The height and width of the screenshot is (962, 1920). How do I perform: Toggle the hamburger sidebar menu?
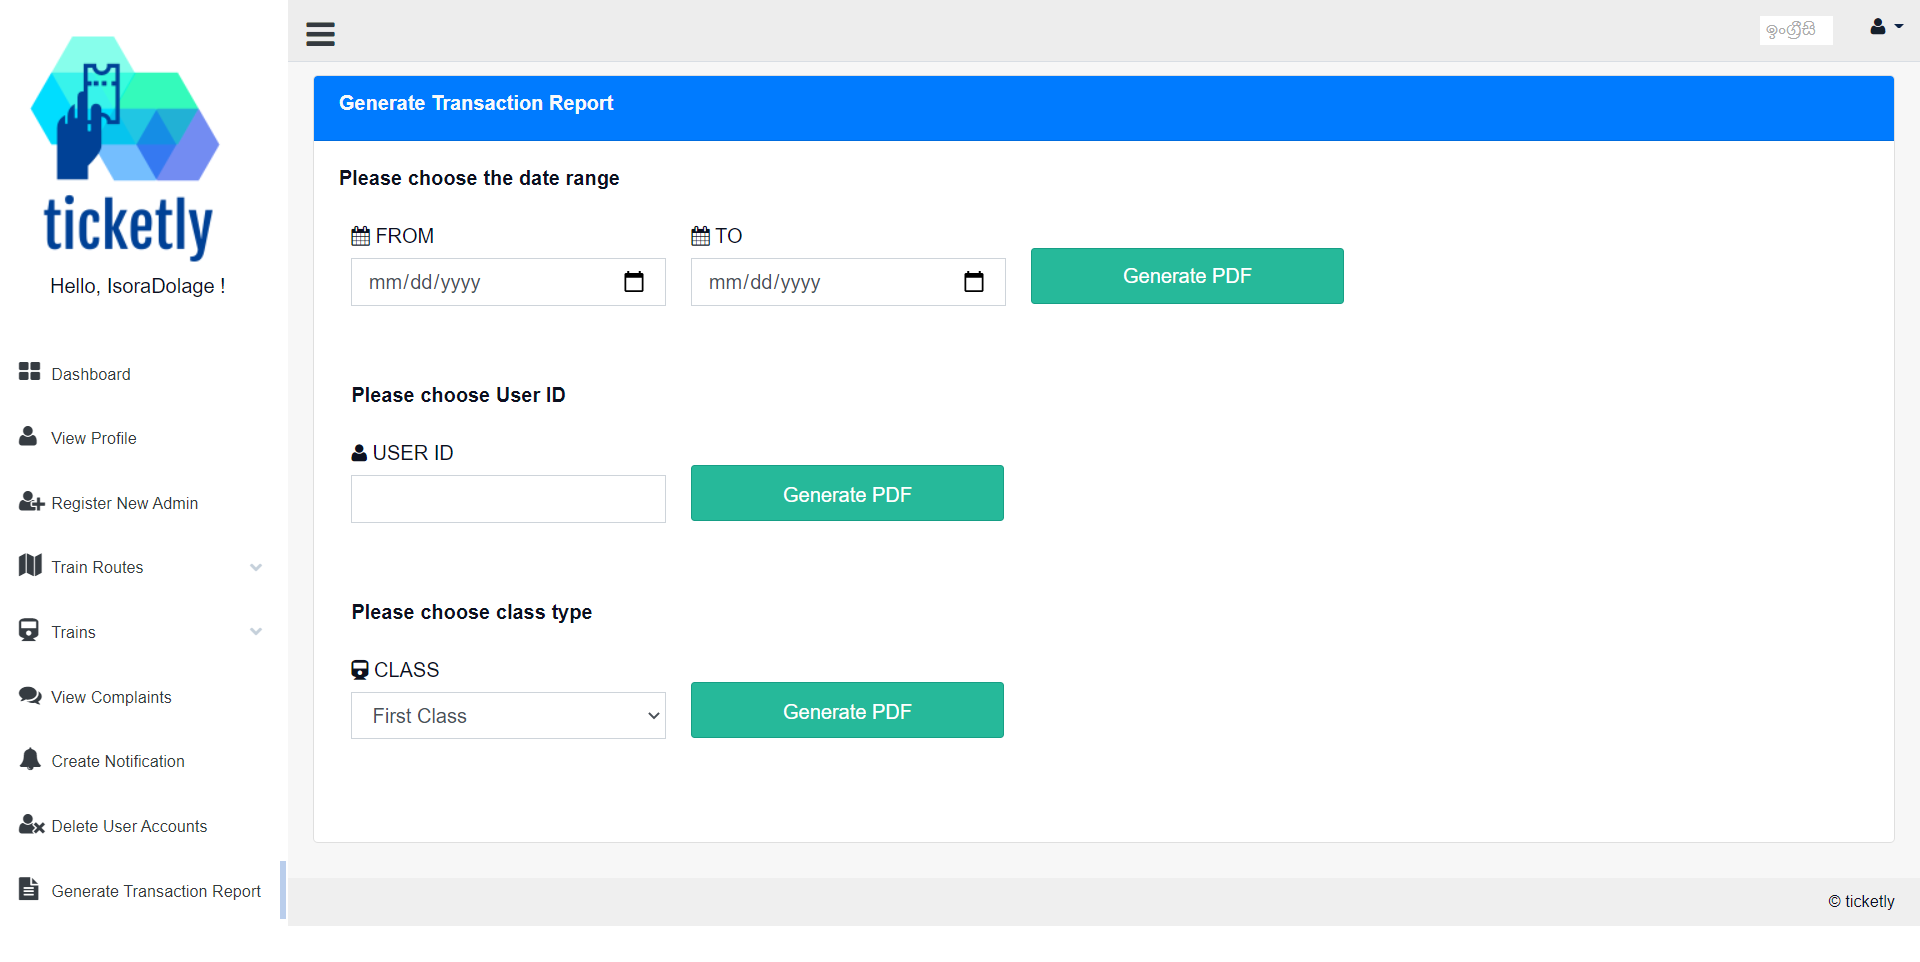(x=320, y=34)
